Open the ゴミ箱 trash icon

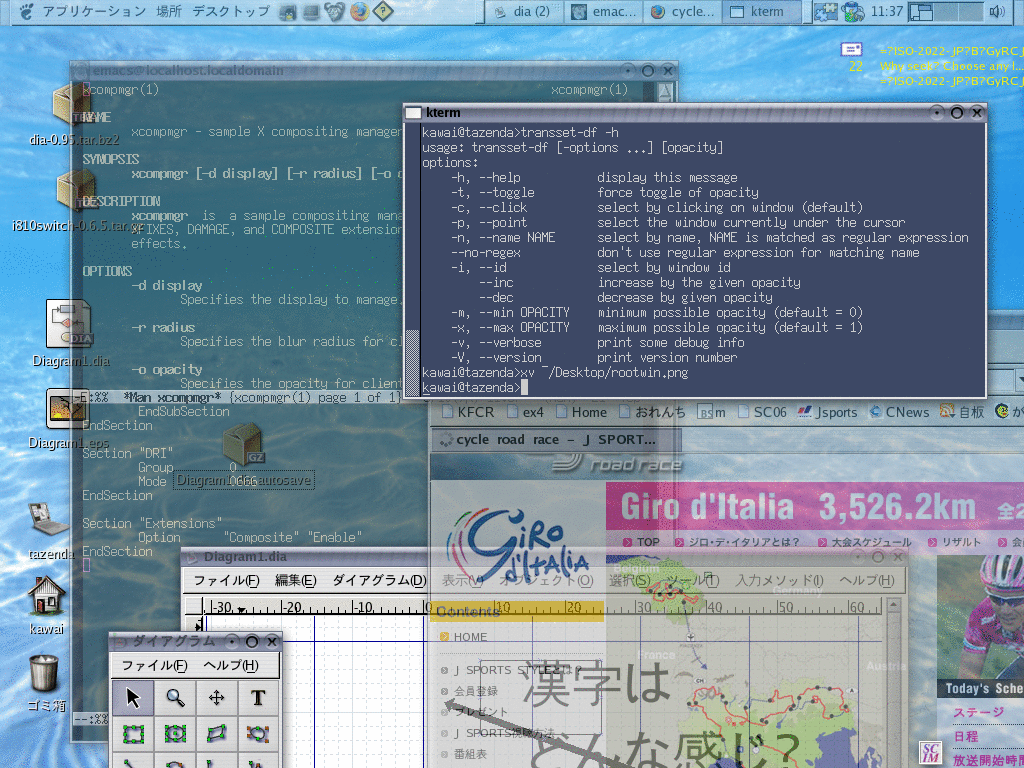44,673
